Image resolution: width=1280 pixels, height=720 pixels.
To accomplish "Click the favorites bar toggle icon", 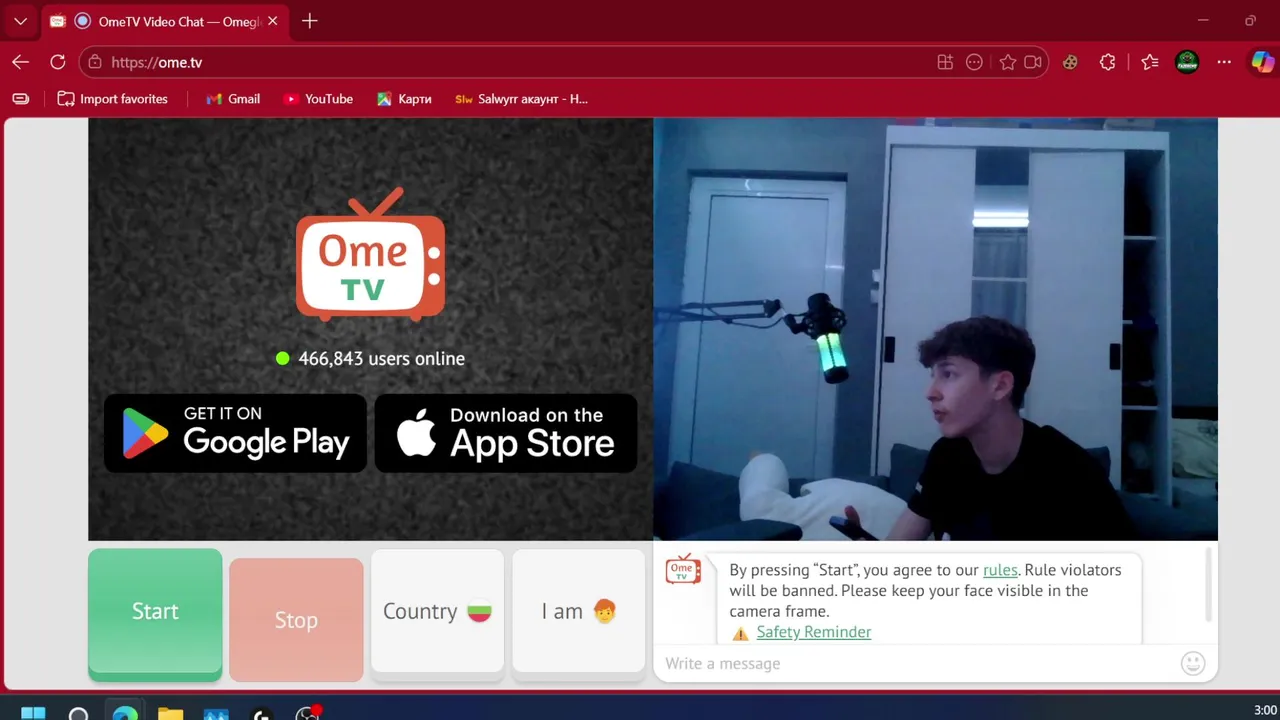I will coord(21,99).
